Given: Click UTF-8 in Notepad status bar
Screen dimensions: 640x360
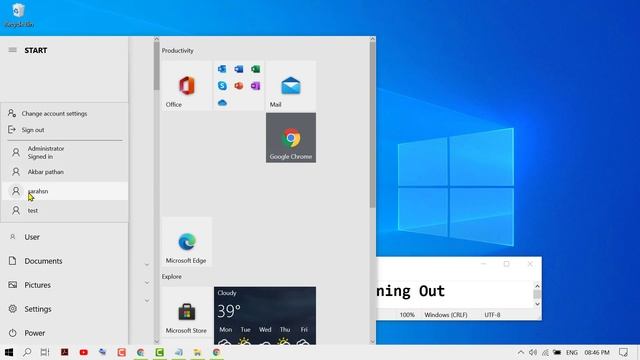Looking at the screenshot, I should click(x=492, y=315).
